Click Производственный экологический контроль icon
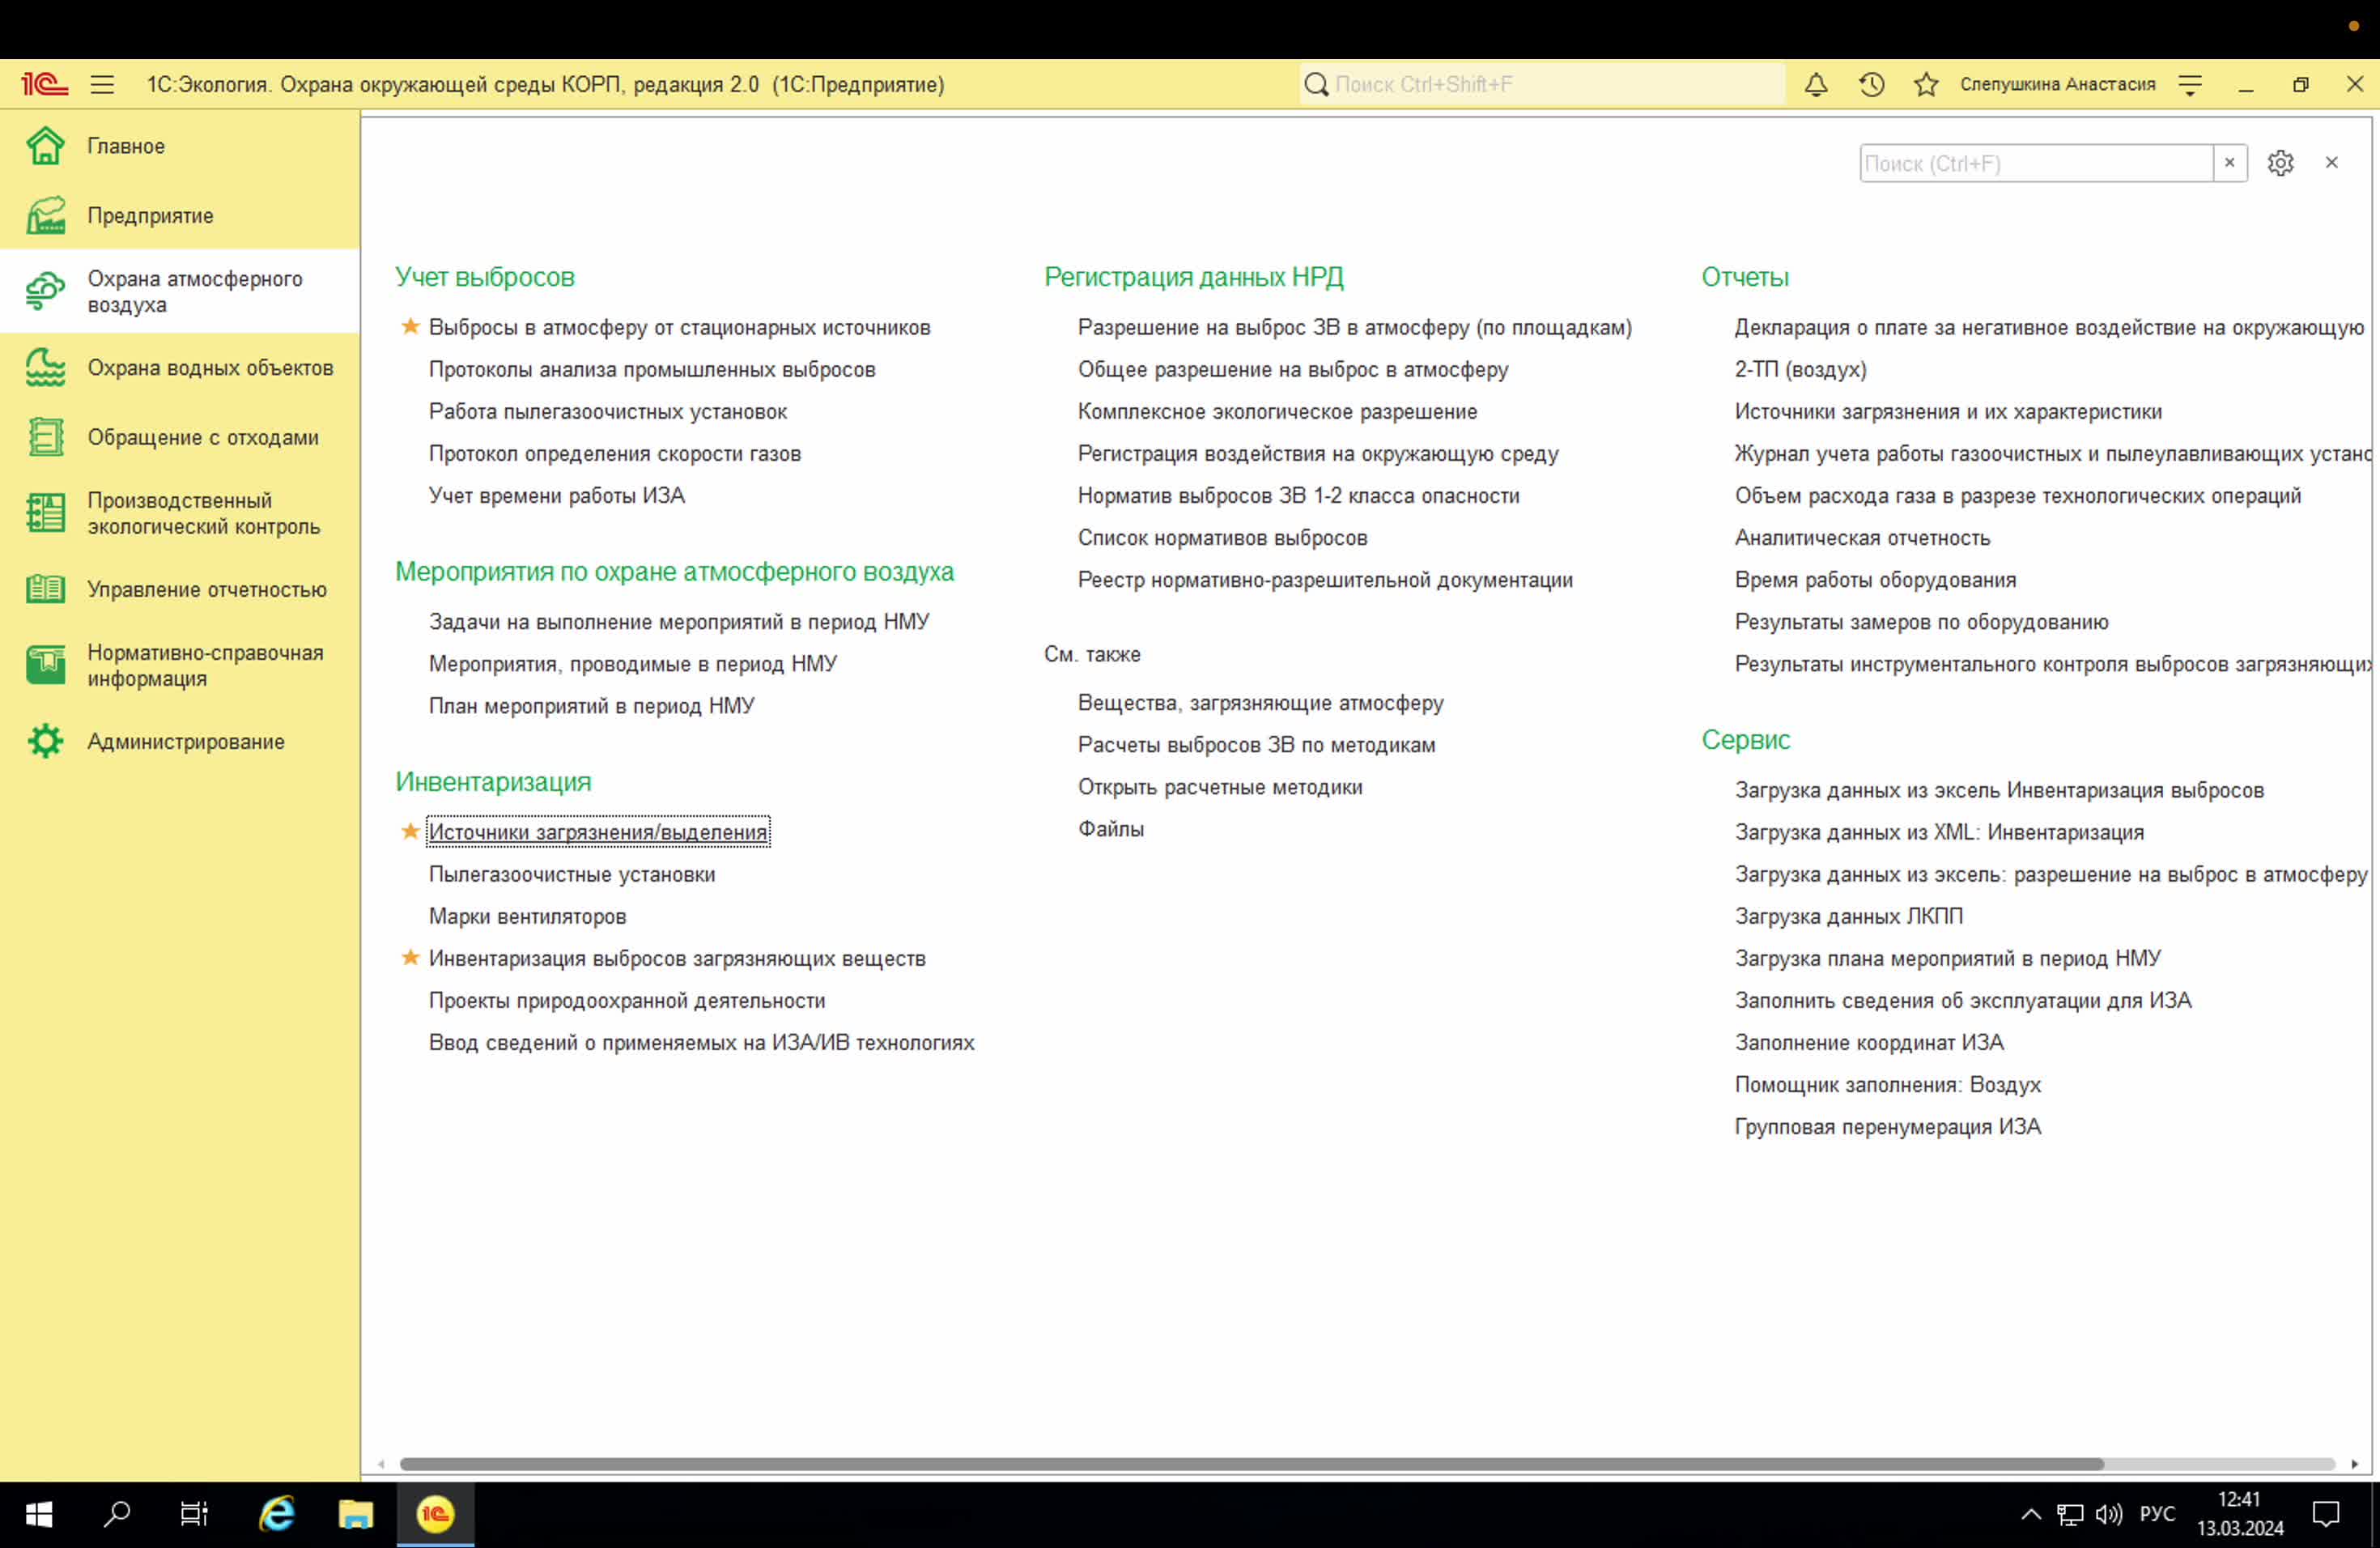The image size is (2380, 1548). tap(46, 513)
